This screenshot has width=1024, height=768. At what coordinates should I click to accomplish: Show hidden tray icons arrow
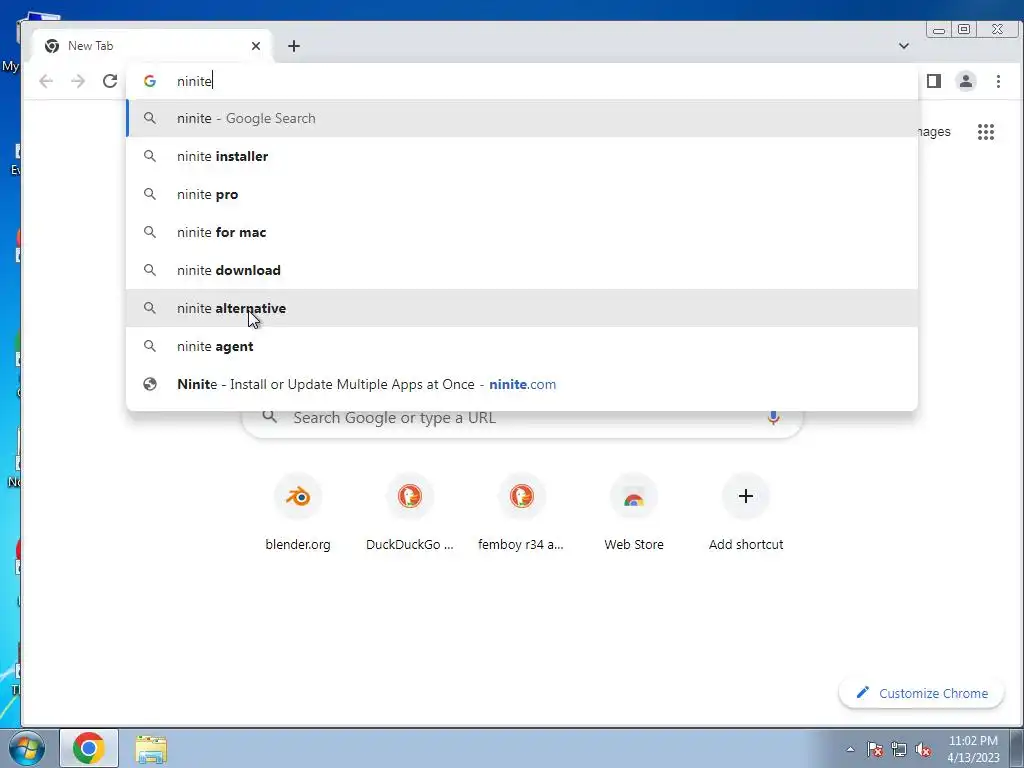850,749
